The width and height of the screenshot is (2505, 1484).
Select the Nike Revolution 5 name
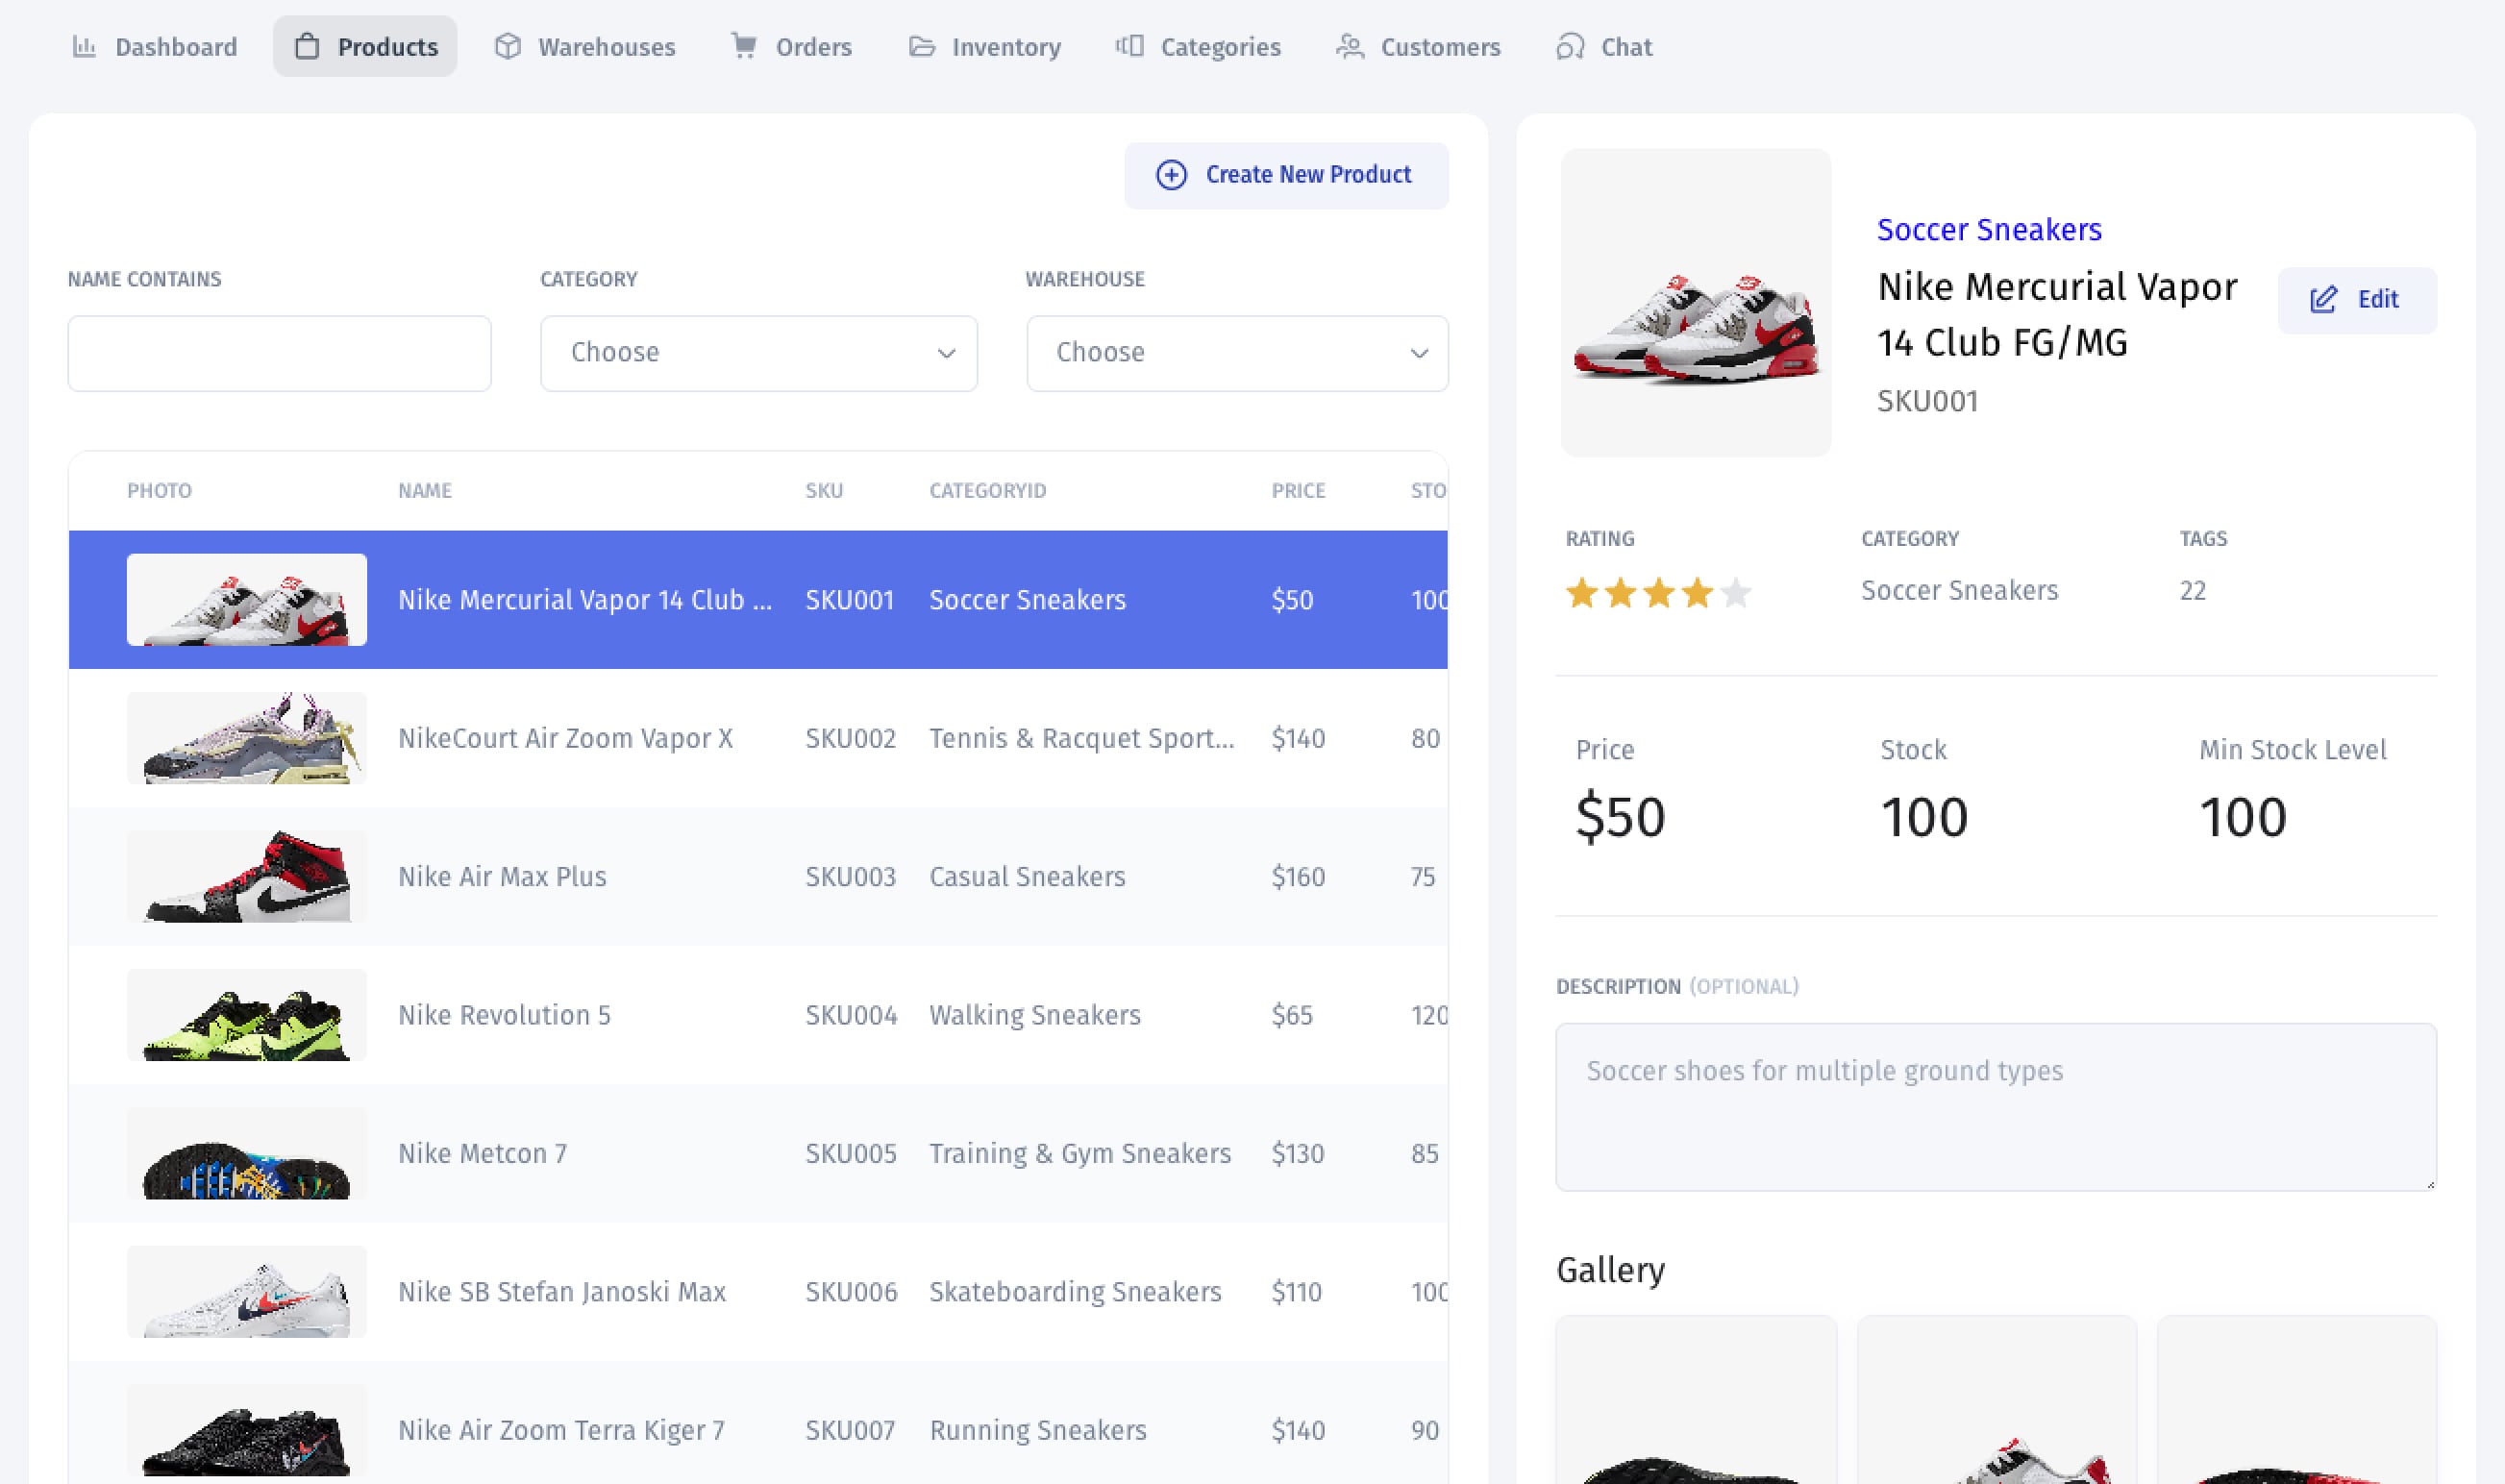[504, 1015]
